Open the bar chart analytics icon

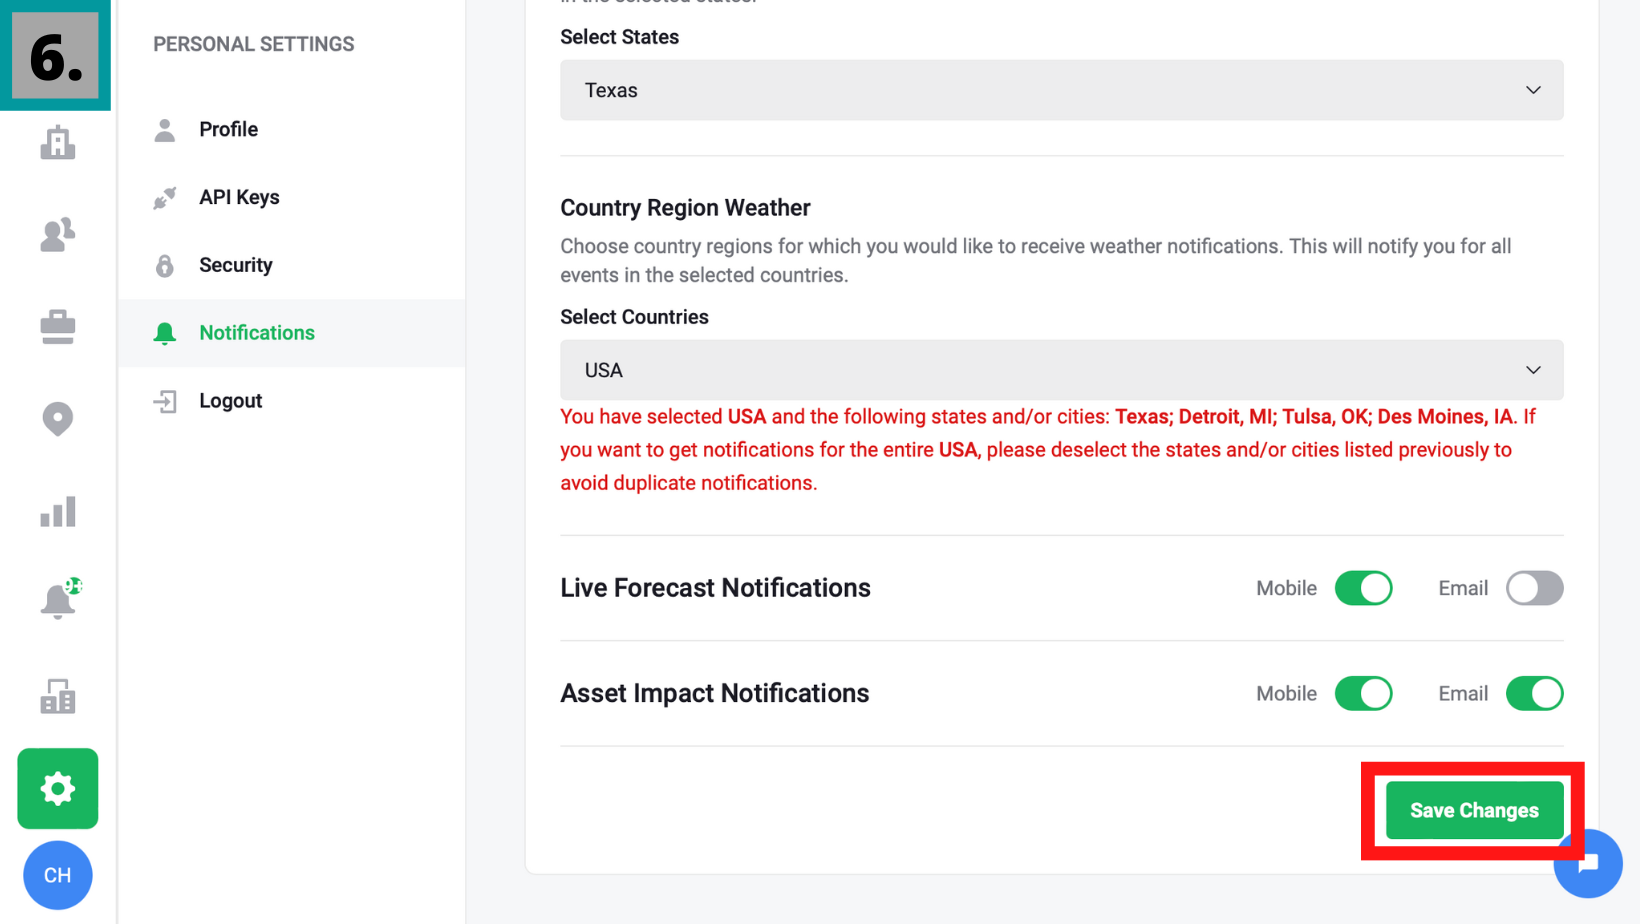pyautogui.click(x=57, y=512)
